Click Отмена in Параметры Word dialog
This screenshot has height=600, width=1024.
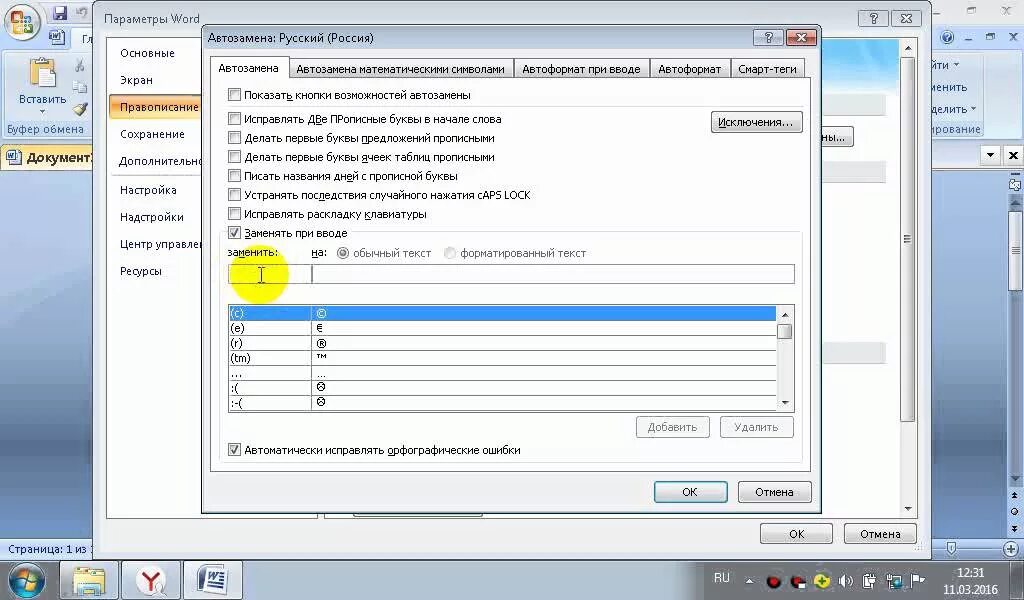(880, 534)
